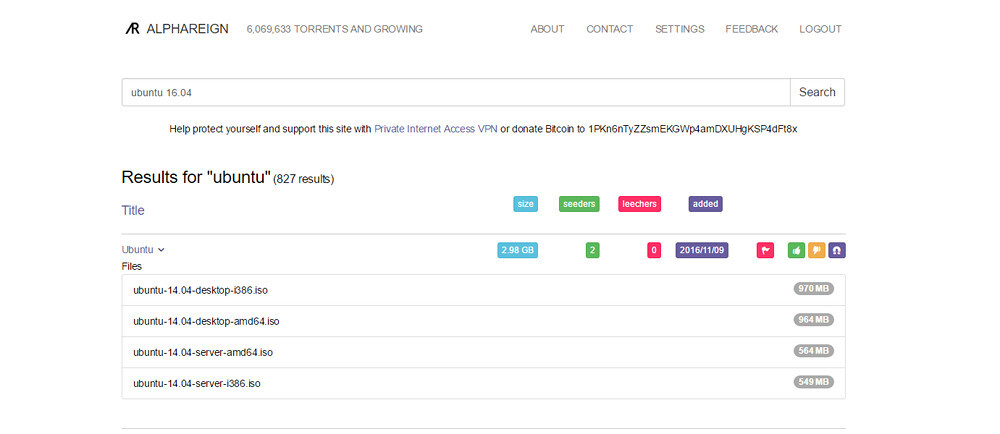This screenshot has height=434, width=1000.
Task: Click the red leechers count 0
Action: tap(654, 250)
